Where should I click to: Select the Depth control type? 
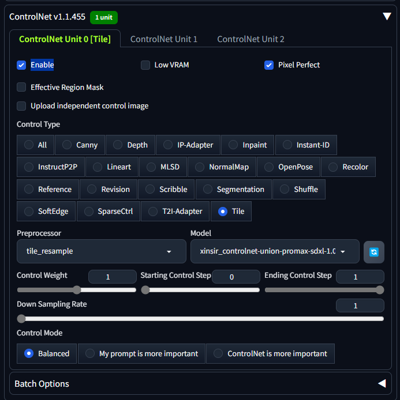point(130,145)
